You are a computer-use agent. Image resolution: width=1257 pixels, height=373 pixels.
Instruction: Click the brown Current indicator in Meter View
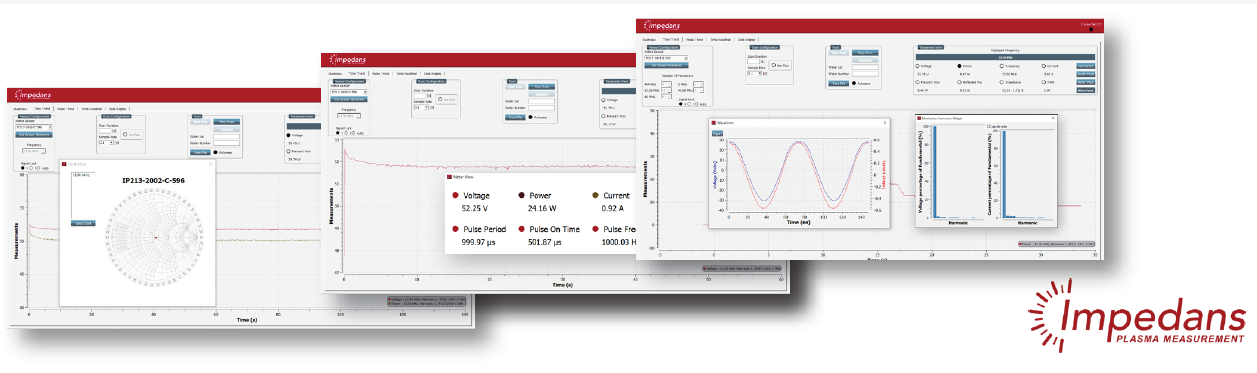[x=595, y=196]
